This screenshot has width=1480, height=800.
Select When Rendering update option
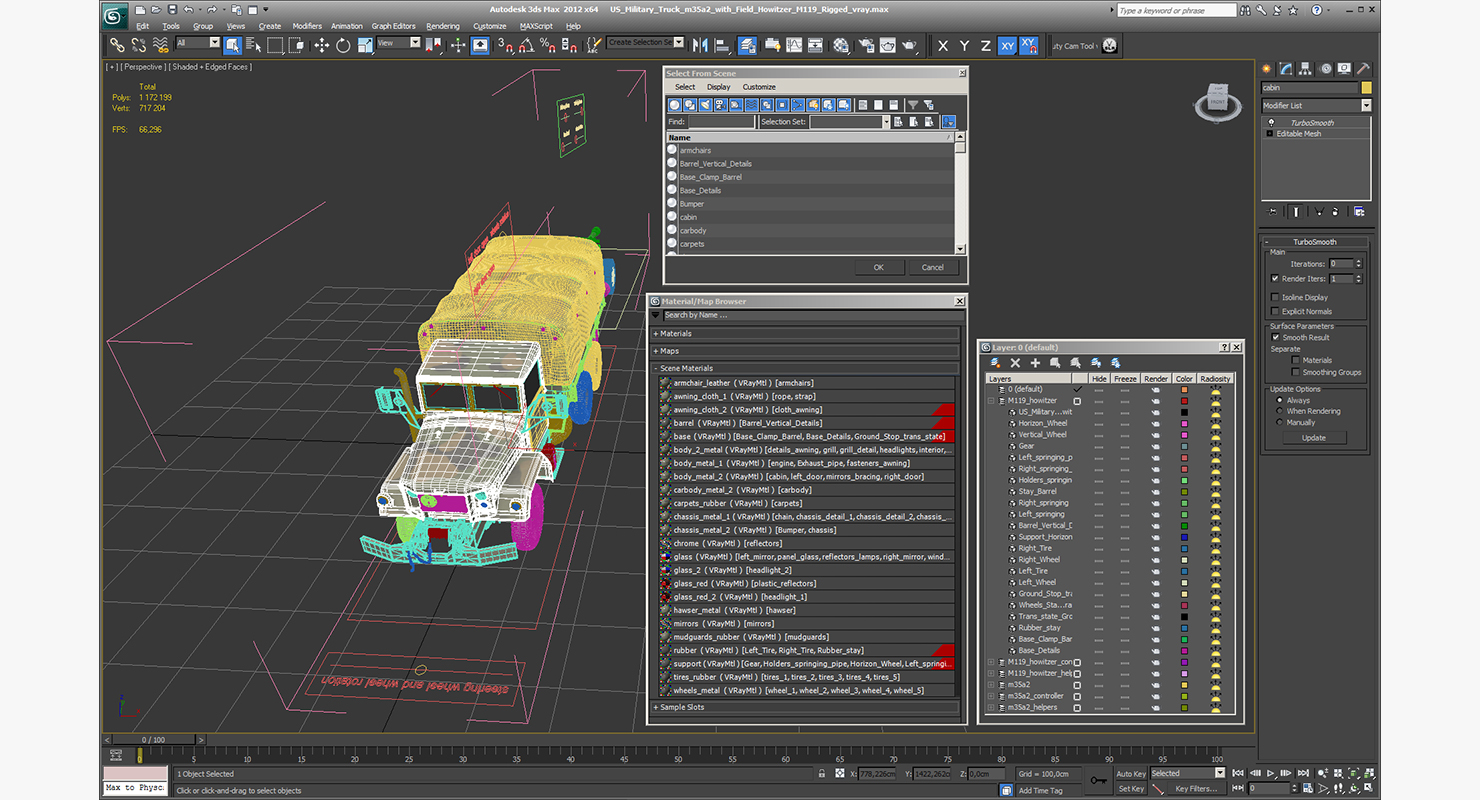coord(1279,411)
